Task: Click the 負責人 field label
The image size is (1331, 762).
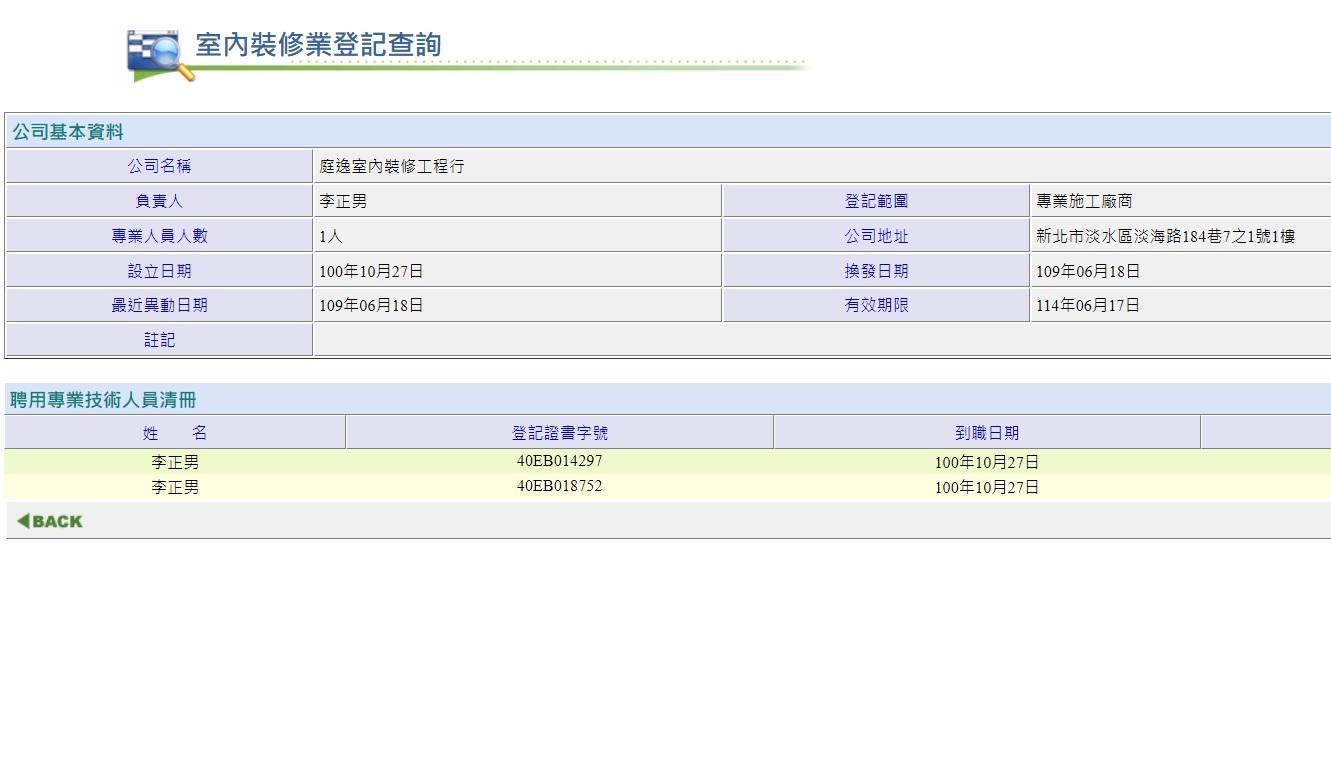Action: (159, 200)
